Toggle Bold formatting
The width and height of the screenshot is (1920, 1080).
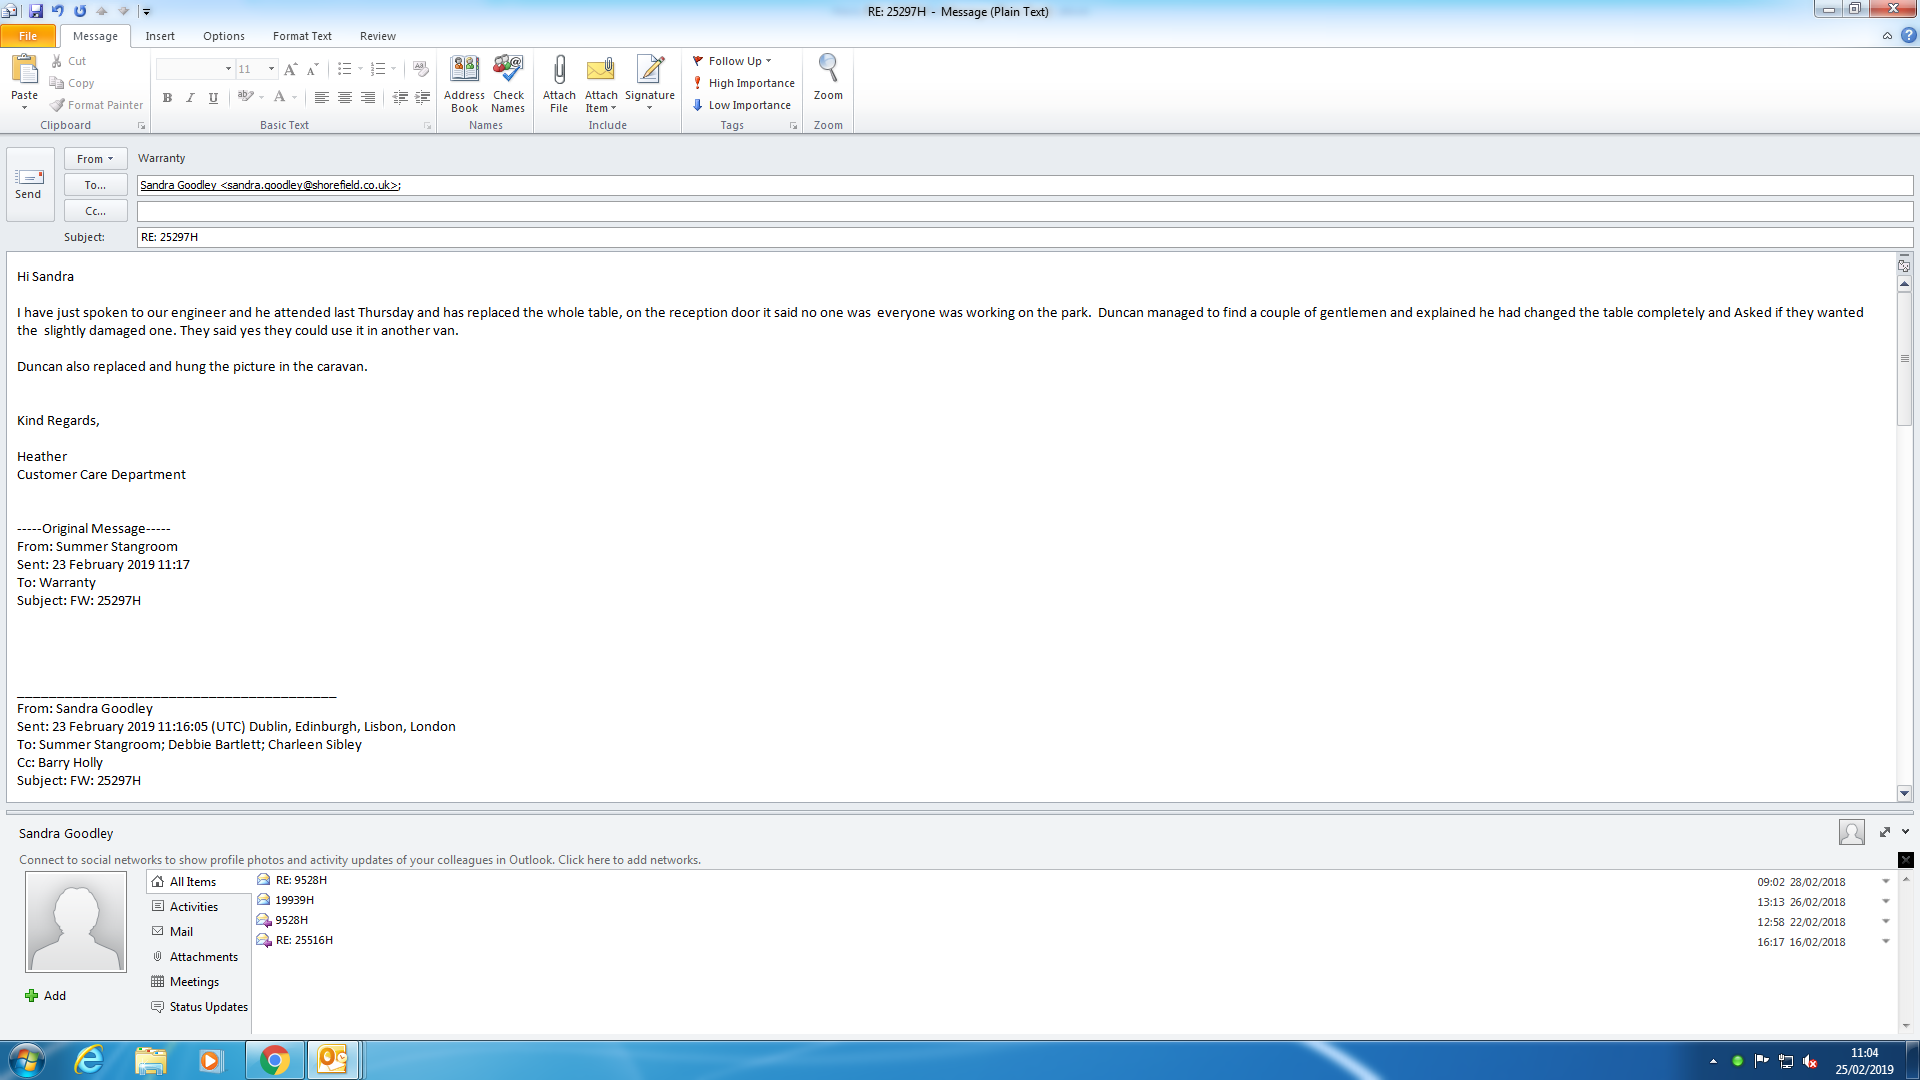pyautogui.click(x=167, y=98)
